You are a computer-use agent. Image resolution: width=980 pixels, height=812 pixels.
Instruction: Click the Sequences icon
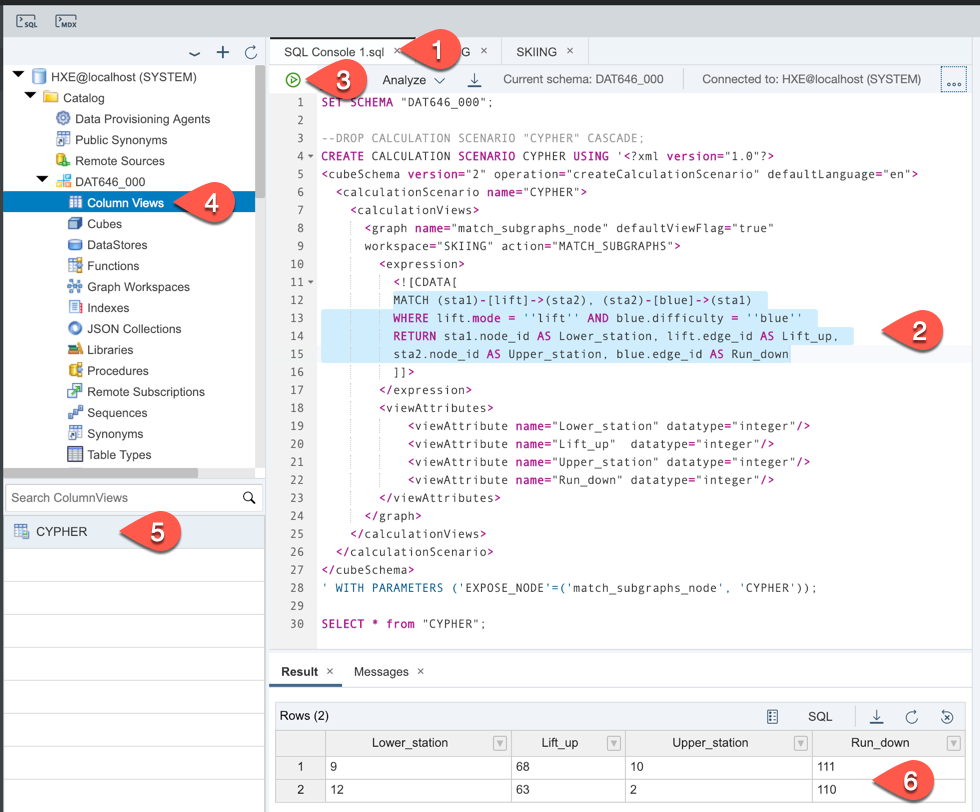[x=75, y=413]
